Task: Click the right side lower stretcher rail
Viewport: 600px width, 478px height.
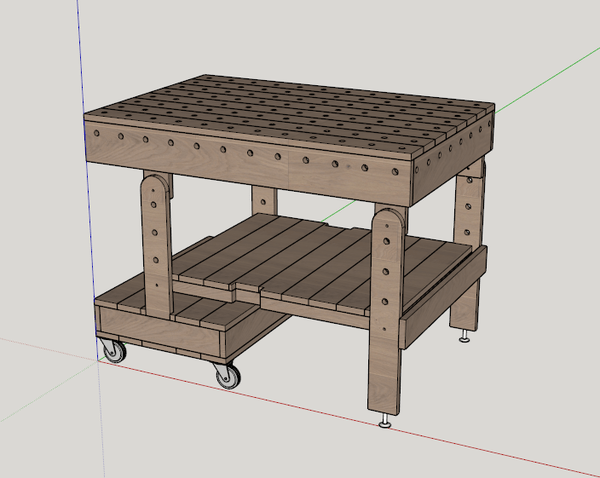Action: coord(435,312)
